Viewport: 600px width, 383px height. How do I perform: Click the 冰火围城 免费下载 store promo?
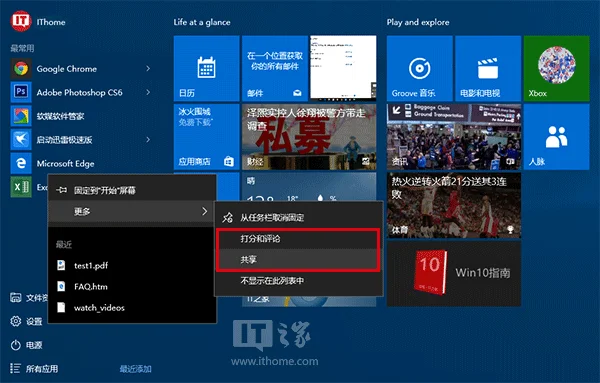pos(195,116)
